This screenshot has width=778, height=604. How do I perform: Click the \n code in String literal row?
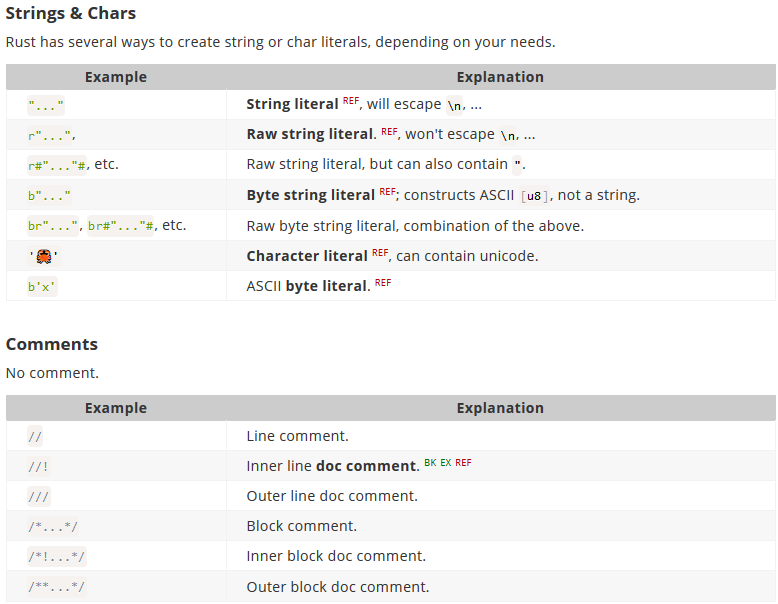pyautogui.click(x=454, y=106)
